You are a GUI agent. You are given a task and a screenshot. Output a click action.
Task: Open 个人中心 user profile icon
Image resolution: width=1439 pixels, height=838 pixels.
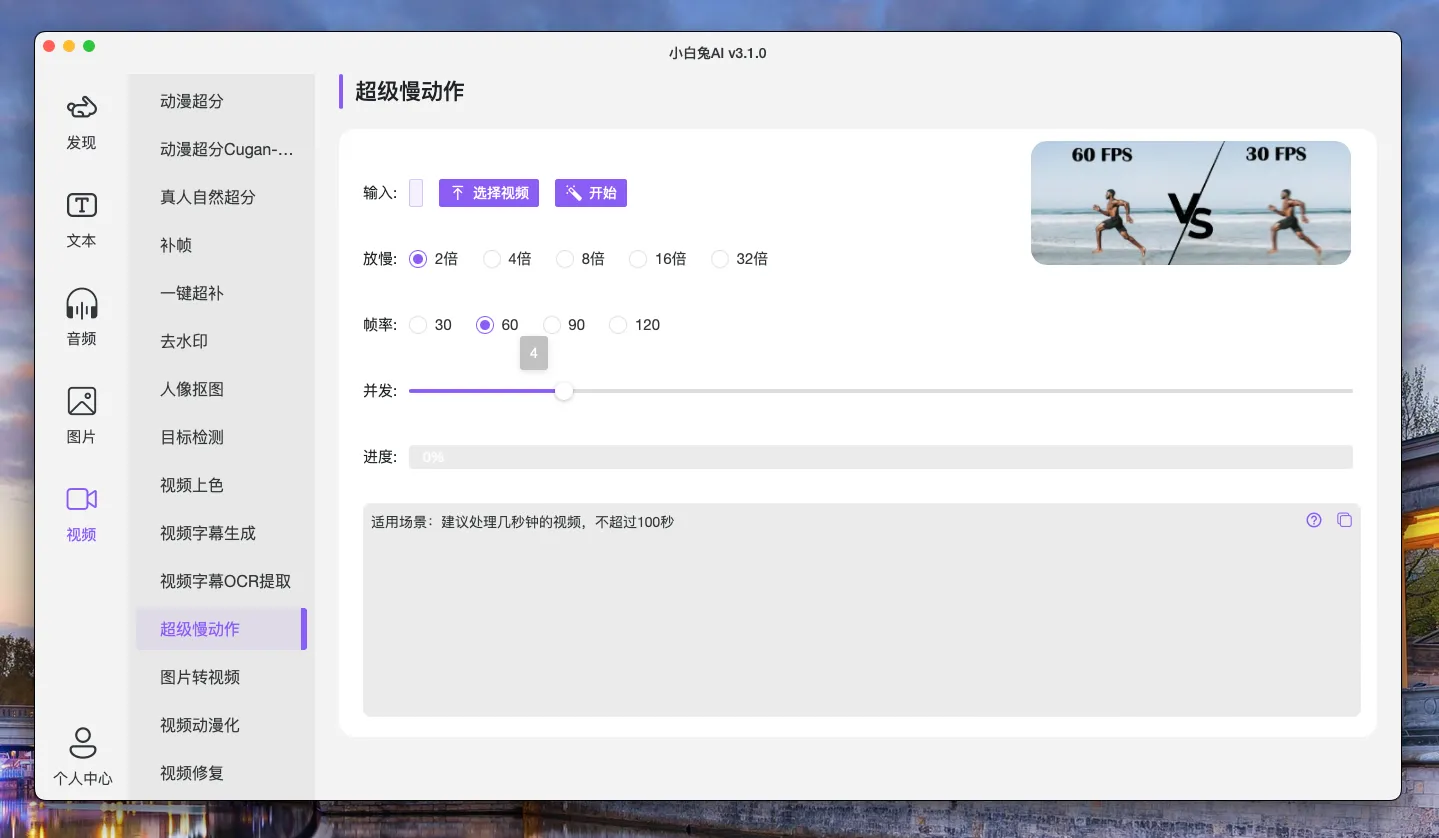(x=82, y=742)
